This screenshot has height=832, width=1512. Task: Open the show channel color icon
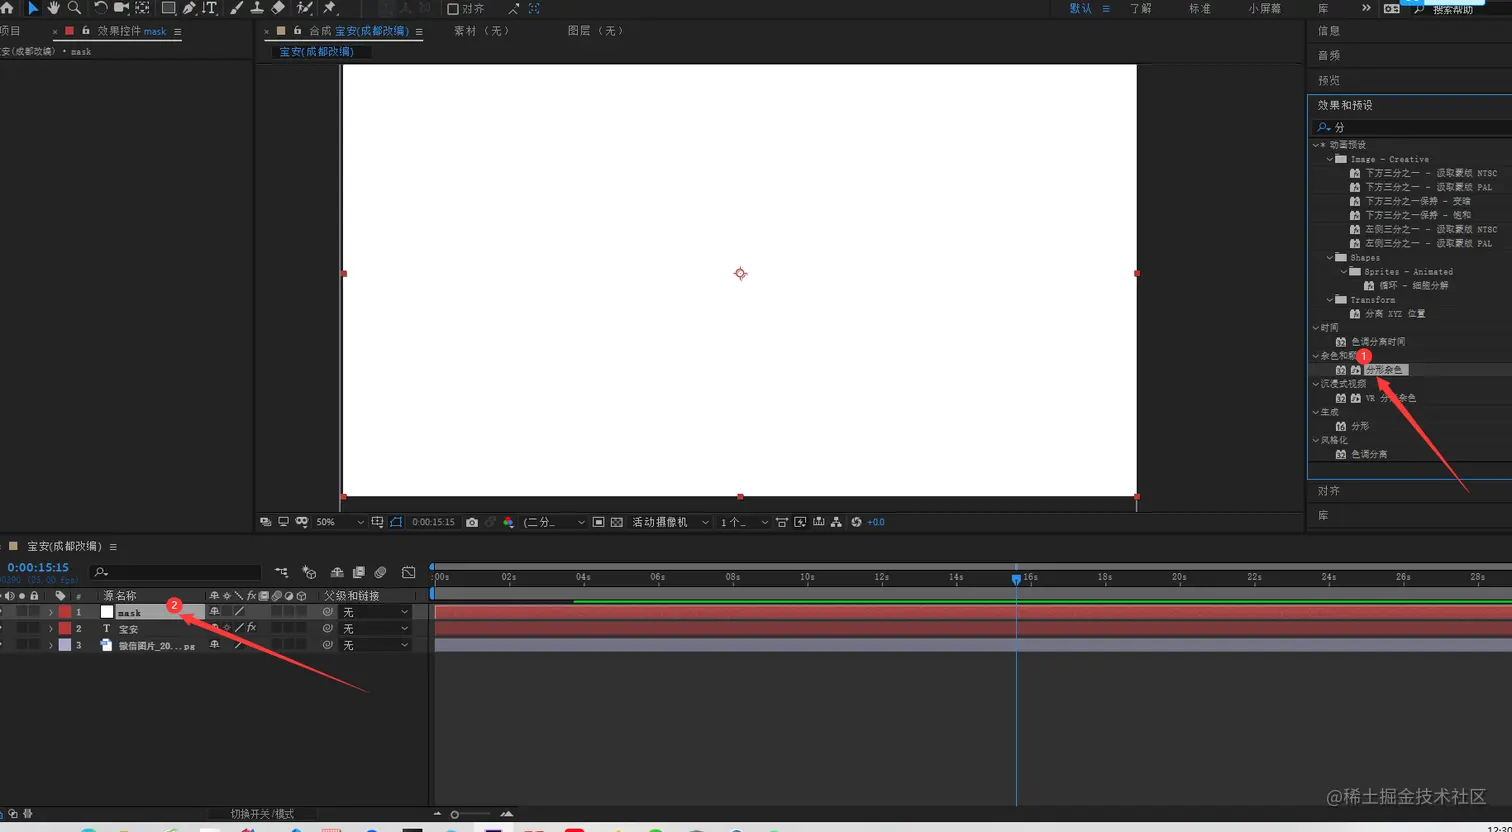click(508, 522)
